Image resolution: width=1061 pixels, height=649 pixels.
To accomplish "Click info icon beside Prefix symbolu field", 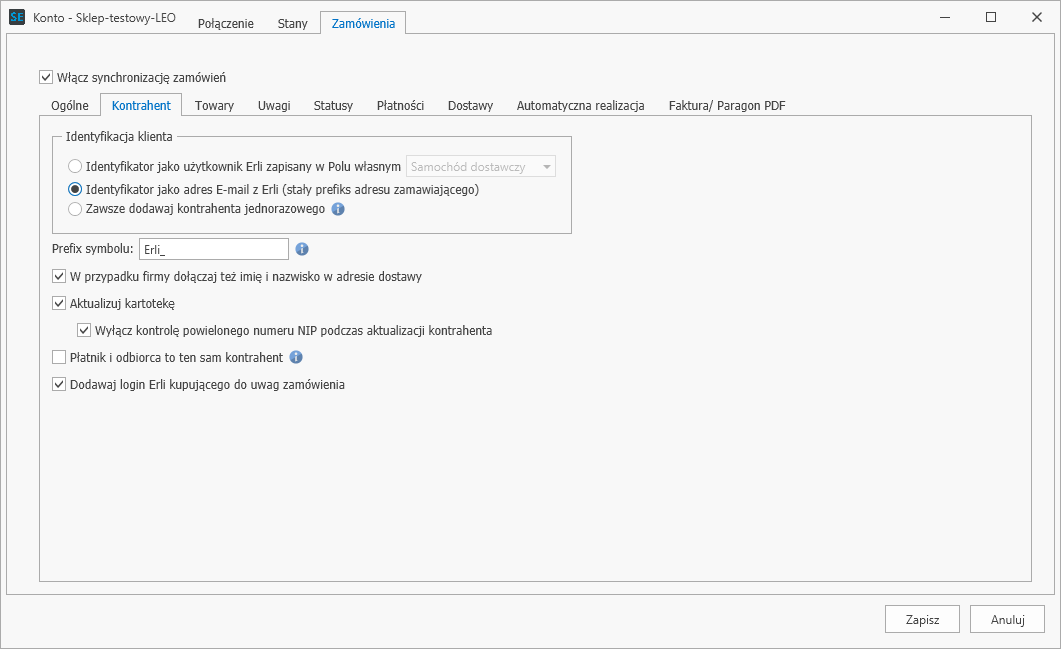I will tap(302, 249).
